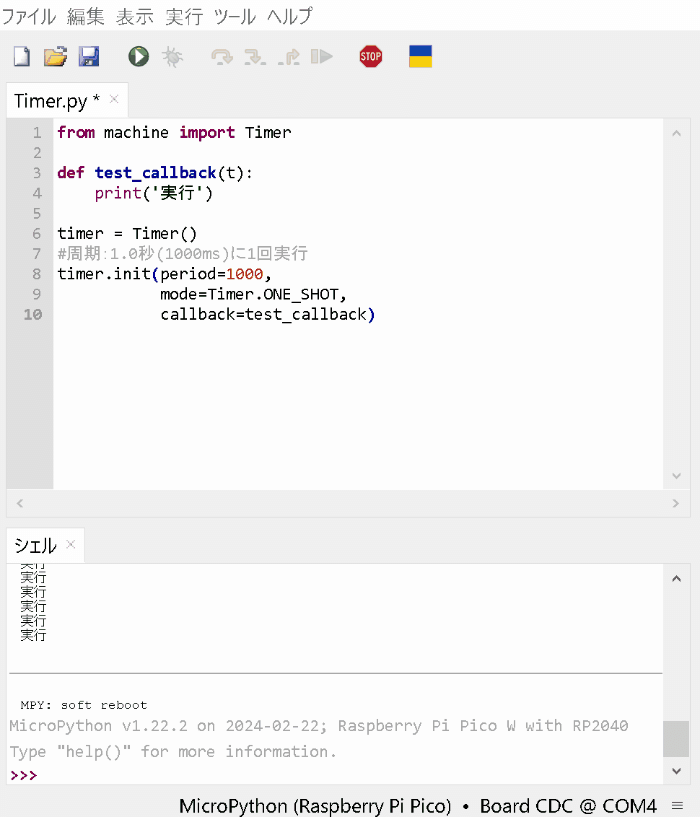Save the script with the floppy icon
Screen dimensions: 700x817
point(89,57)
